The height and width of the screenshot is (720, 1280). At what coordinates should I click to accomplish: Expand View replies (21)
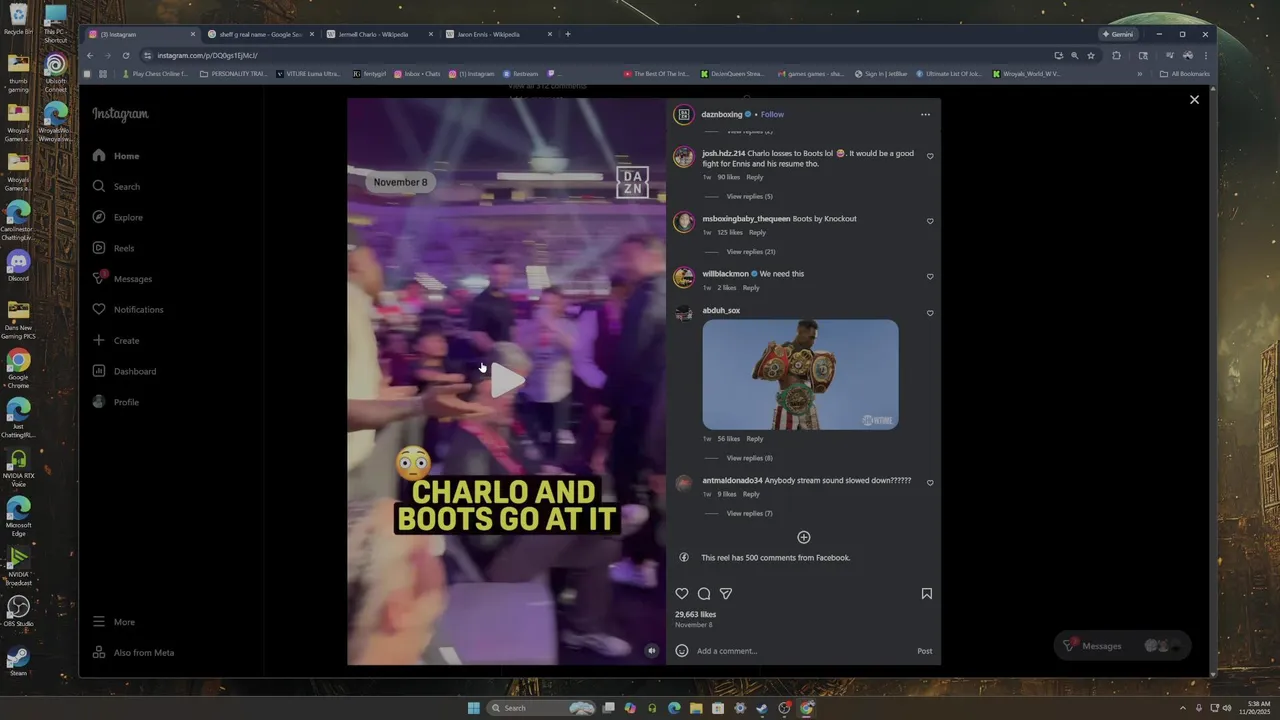(750, 252)
